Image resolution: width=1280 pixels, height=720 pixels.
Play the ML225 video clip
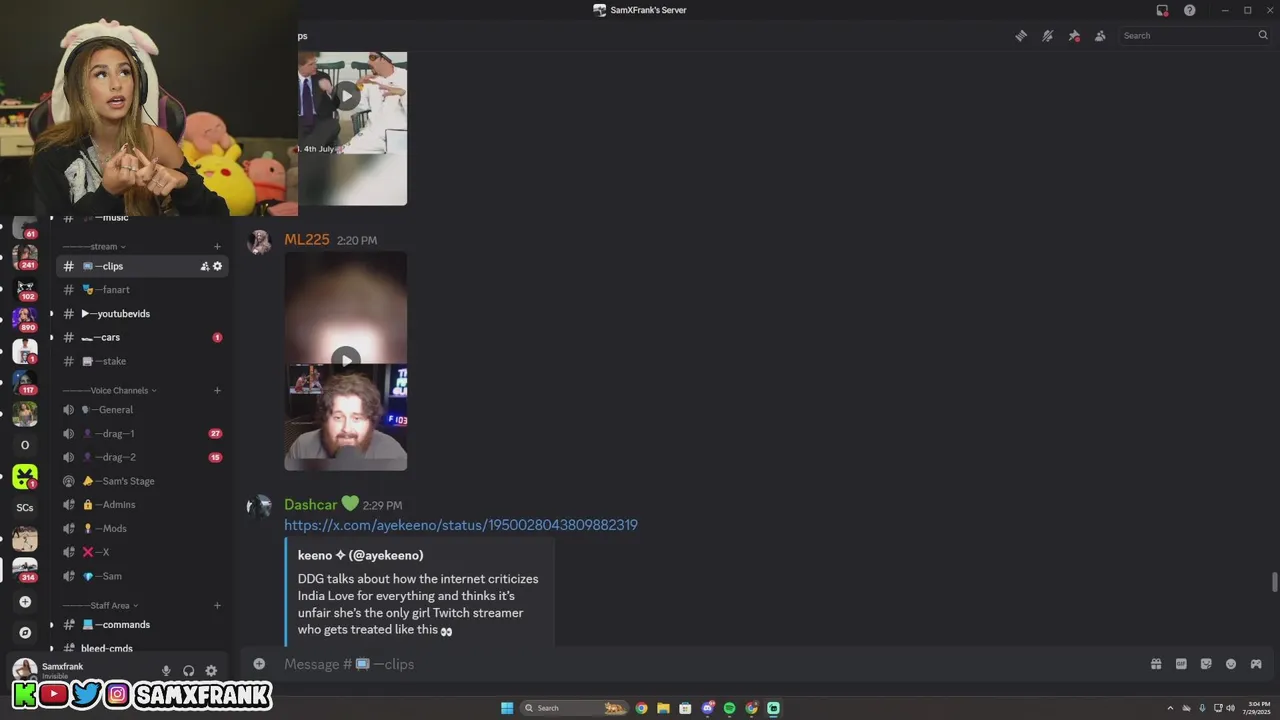click(x=346, y=360)
